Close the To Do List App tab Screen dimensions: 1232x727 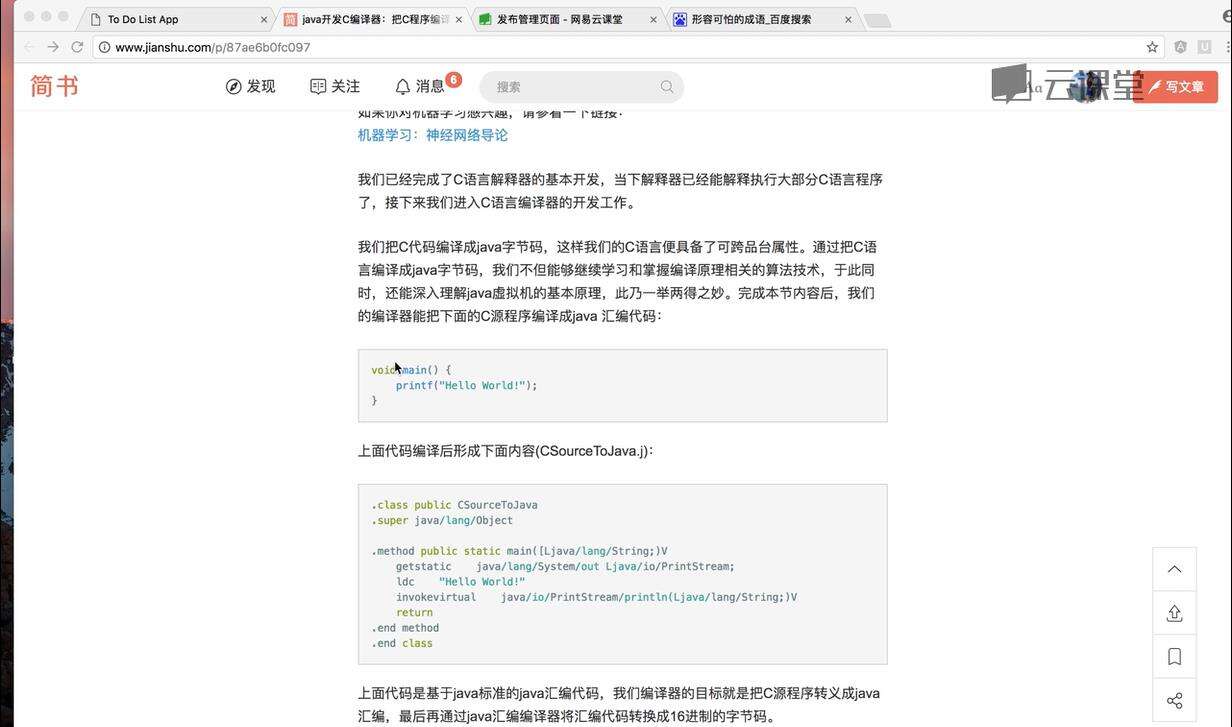264,19
